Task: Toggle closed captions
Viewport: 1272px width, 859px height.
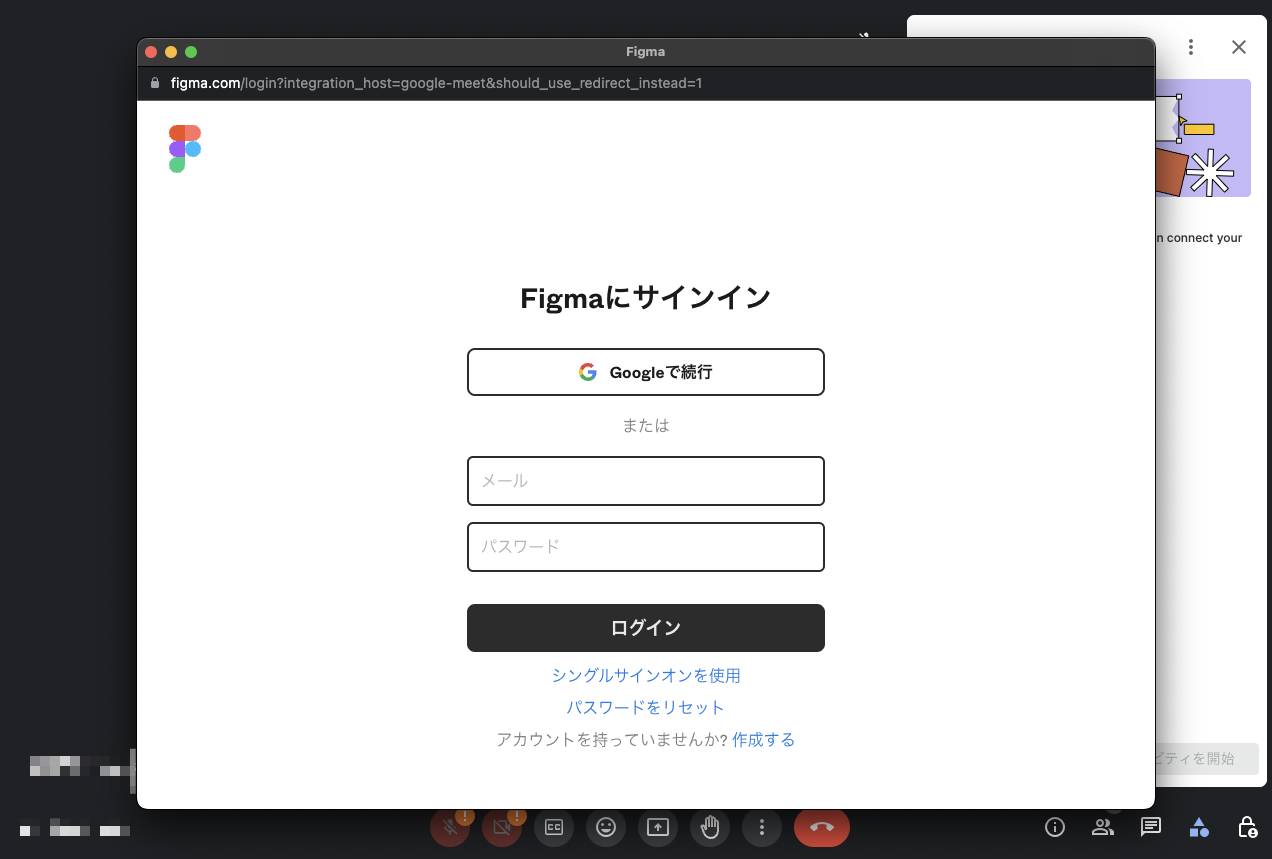Action: (554, 827)
